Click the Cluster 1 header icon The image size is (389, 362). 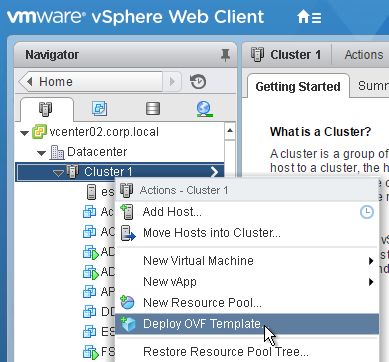pyautogui.click(x=257, y=54)
